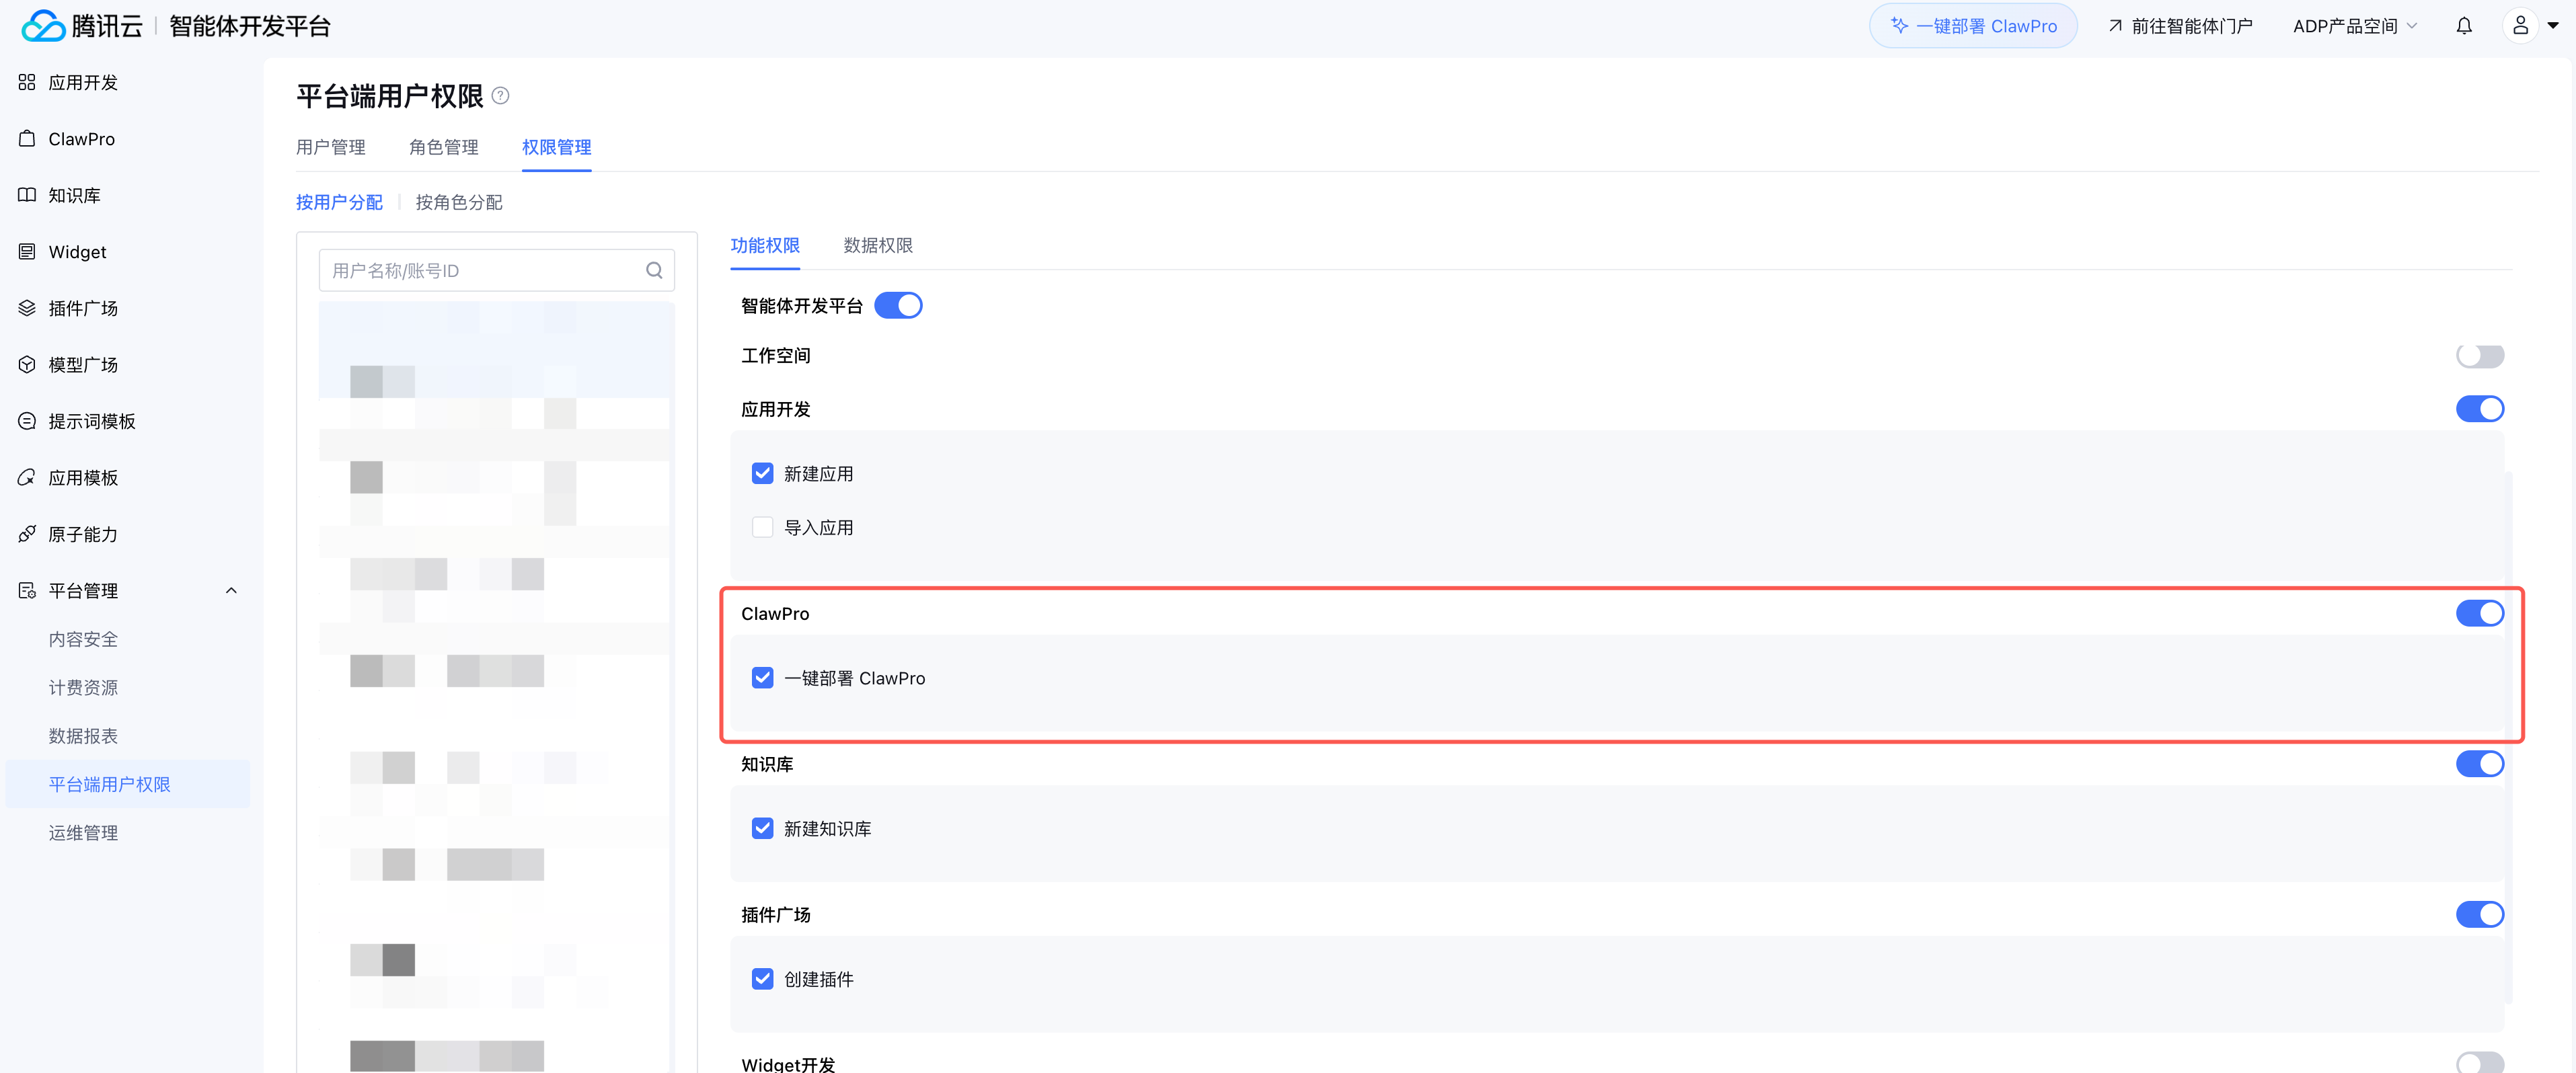2576x1073 pixels.
Task: Click the user avatar icon
Action: click(2520, 26)
